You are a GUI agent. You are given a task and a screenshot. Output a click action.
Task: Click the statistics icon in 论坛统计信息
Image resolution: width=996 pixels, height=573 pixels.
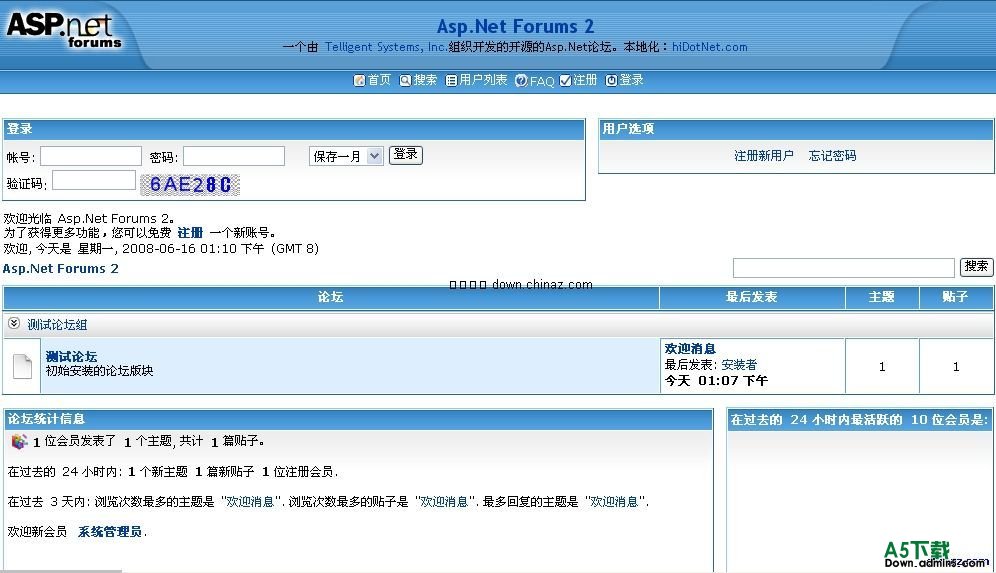tap(19, 441)
